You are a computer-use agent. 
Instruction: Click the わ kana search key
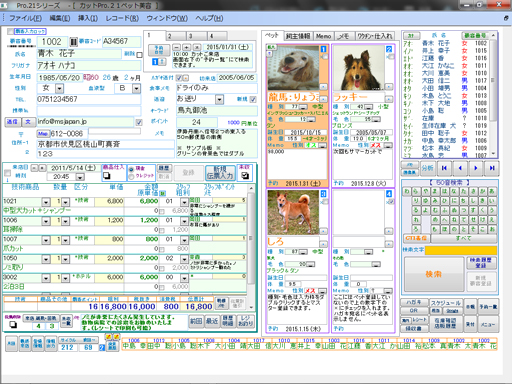coord(406,191)
